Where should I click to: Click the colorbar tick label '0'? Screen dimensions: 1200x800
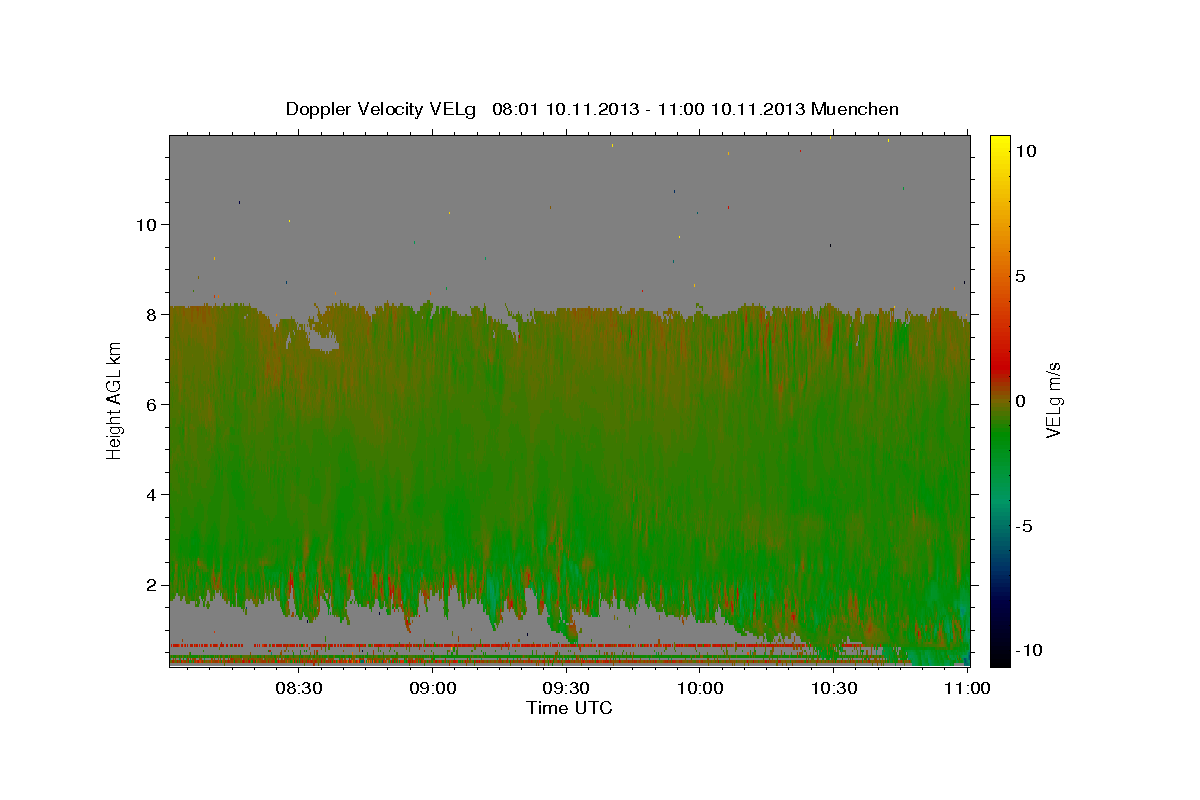(x=1021, y=401)
